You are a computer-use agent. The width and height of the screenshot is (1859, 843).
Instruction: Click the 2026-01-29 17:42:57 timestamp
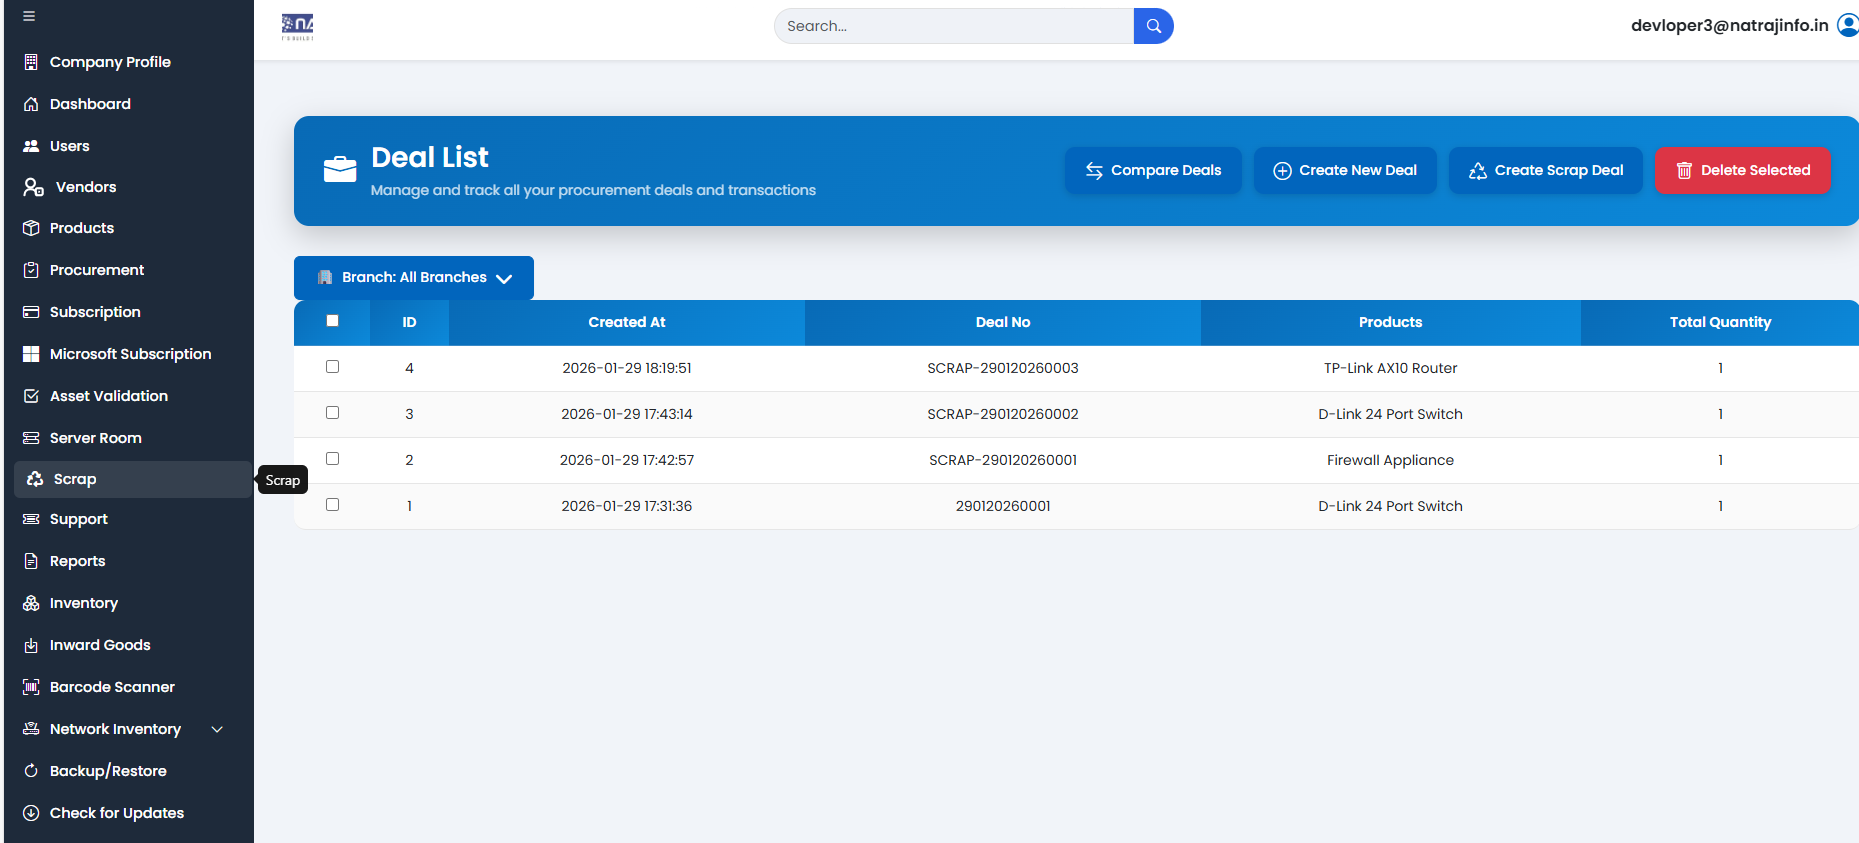coord(627,460)
